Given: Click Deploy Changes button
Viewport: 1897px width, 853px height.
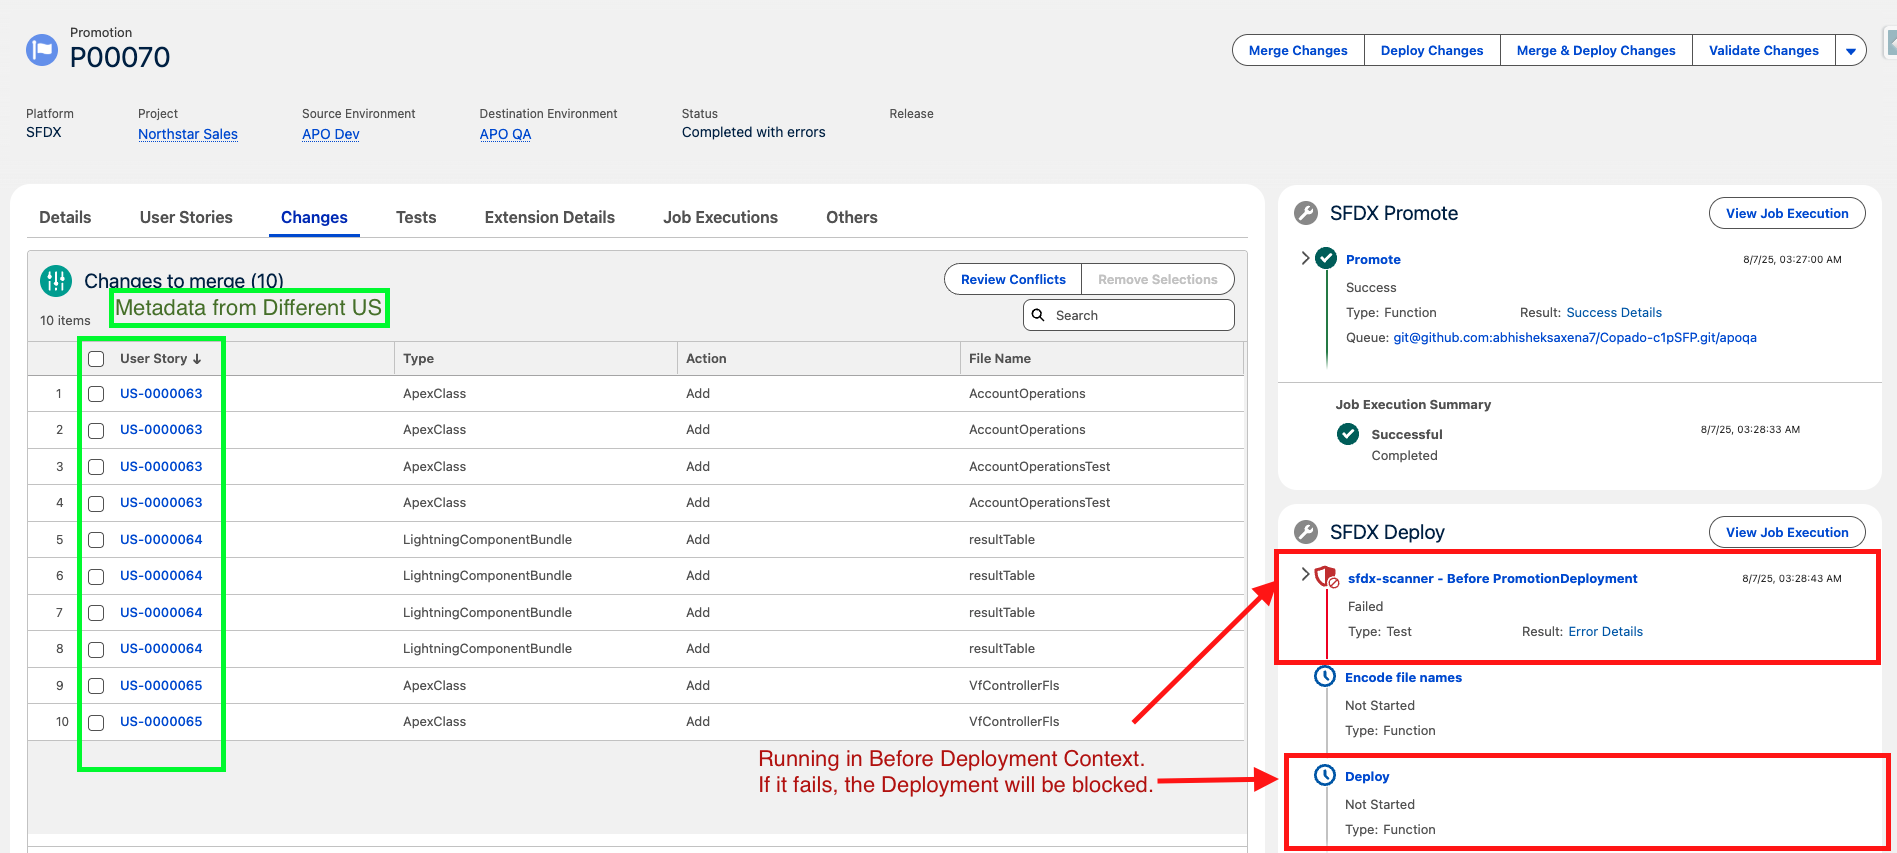Looking at the screenshot, I should pyautogui.click(x=1432, y=51).
